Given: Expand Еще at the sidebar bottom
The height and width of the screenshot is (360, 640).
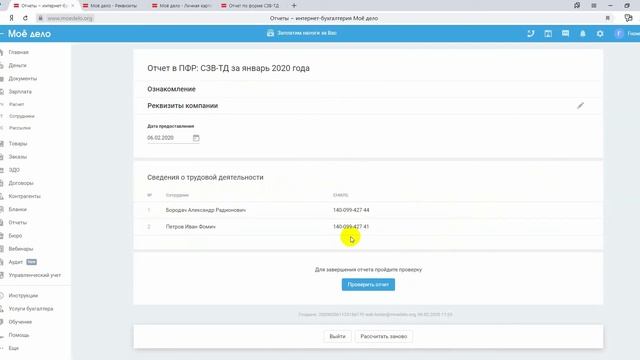Looking at the screenshot, I should (x=13, y=348).
